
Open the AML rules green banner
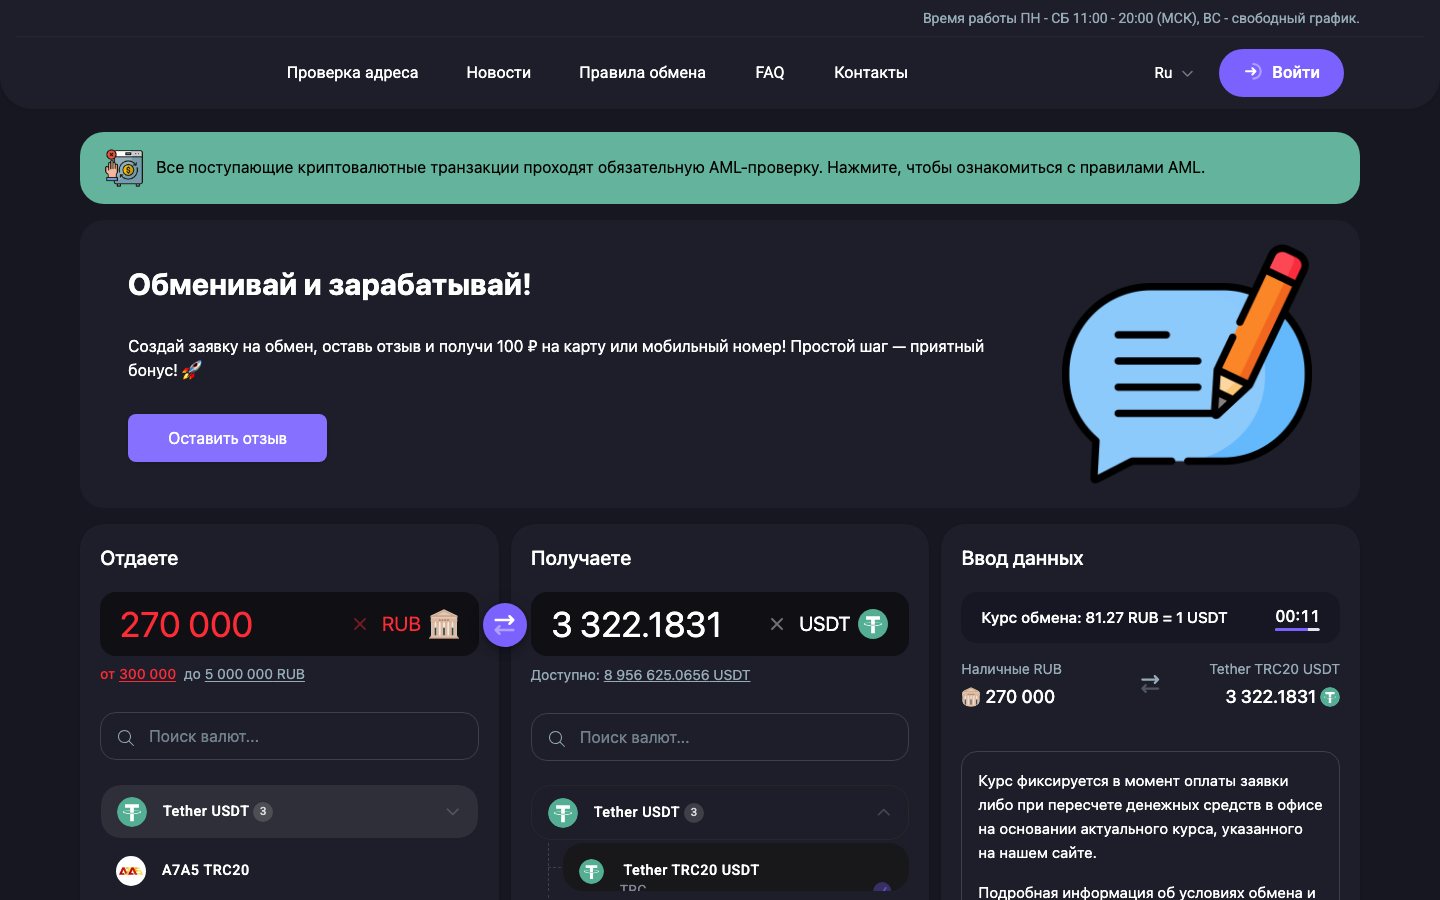point(720,168)
